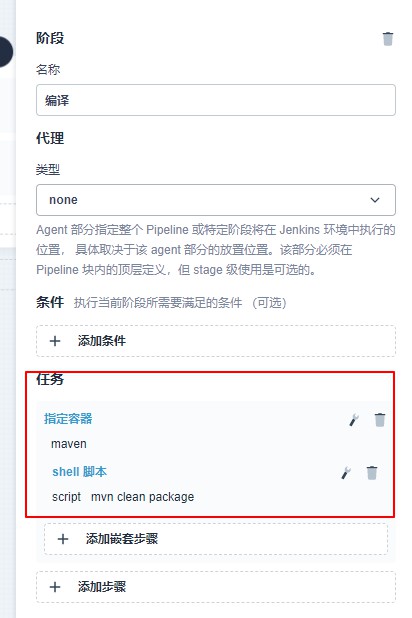Click the plus icon beside 添加步骤

(55, 587)
